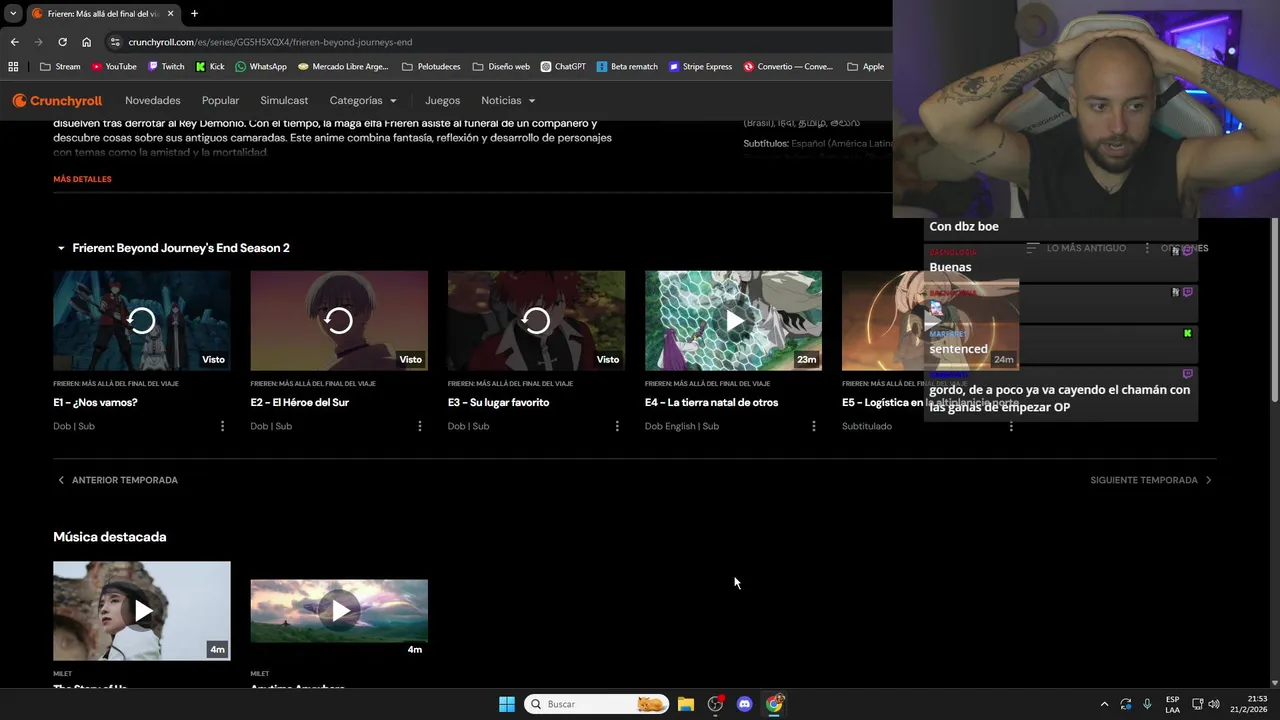This screenshot has height=720, width=1280.
Task: Open the ChatGPT bookmark
Action: coord(563,67)
